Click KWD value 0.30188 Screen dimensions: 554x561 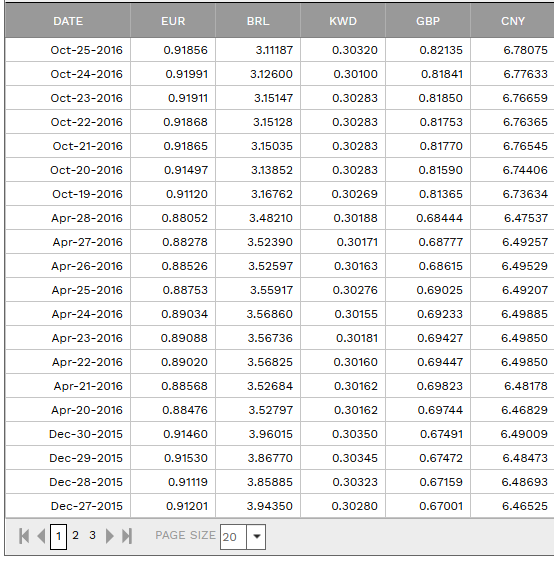[x=355, y=218]
